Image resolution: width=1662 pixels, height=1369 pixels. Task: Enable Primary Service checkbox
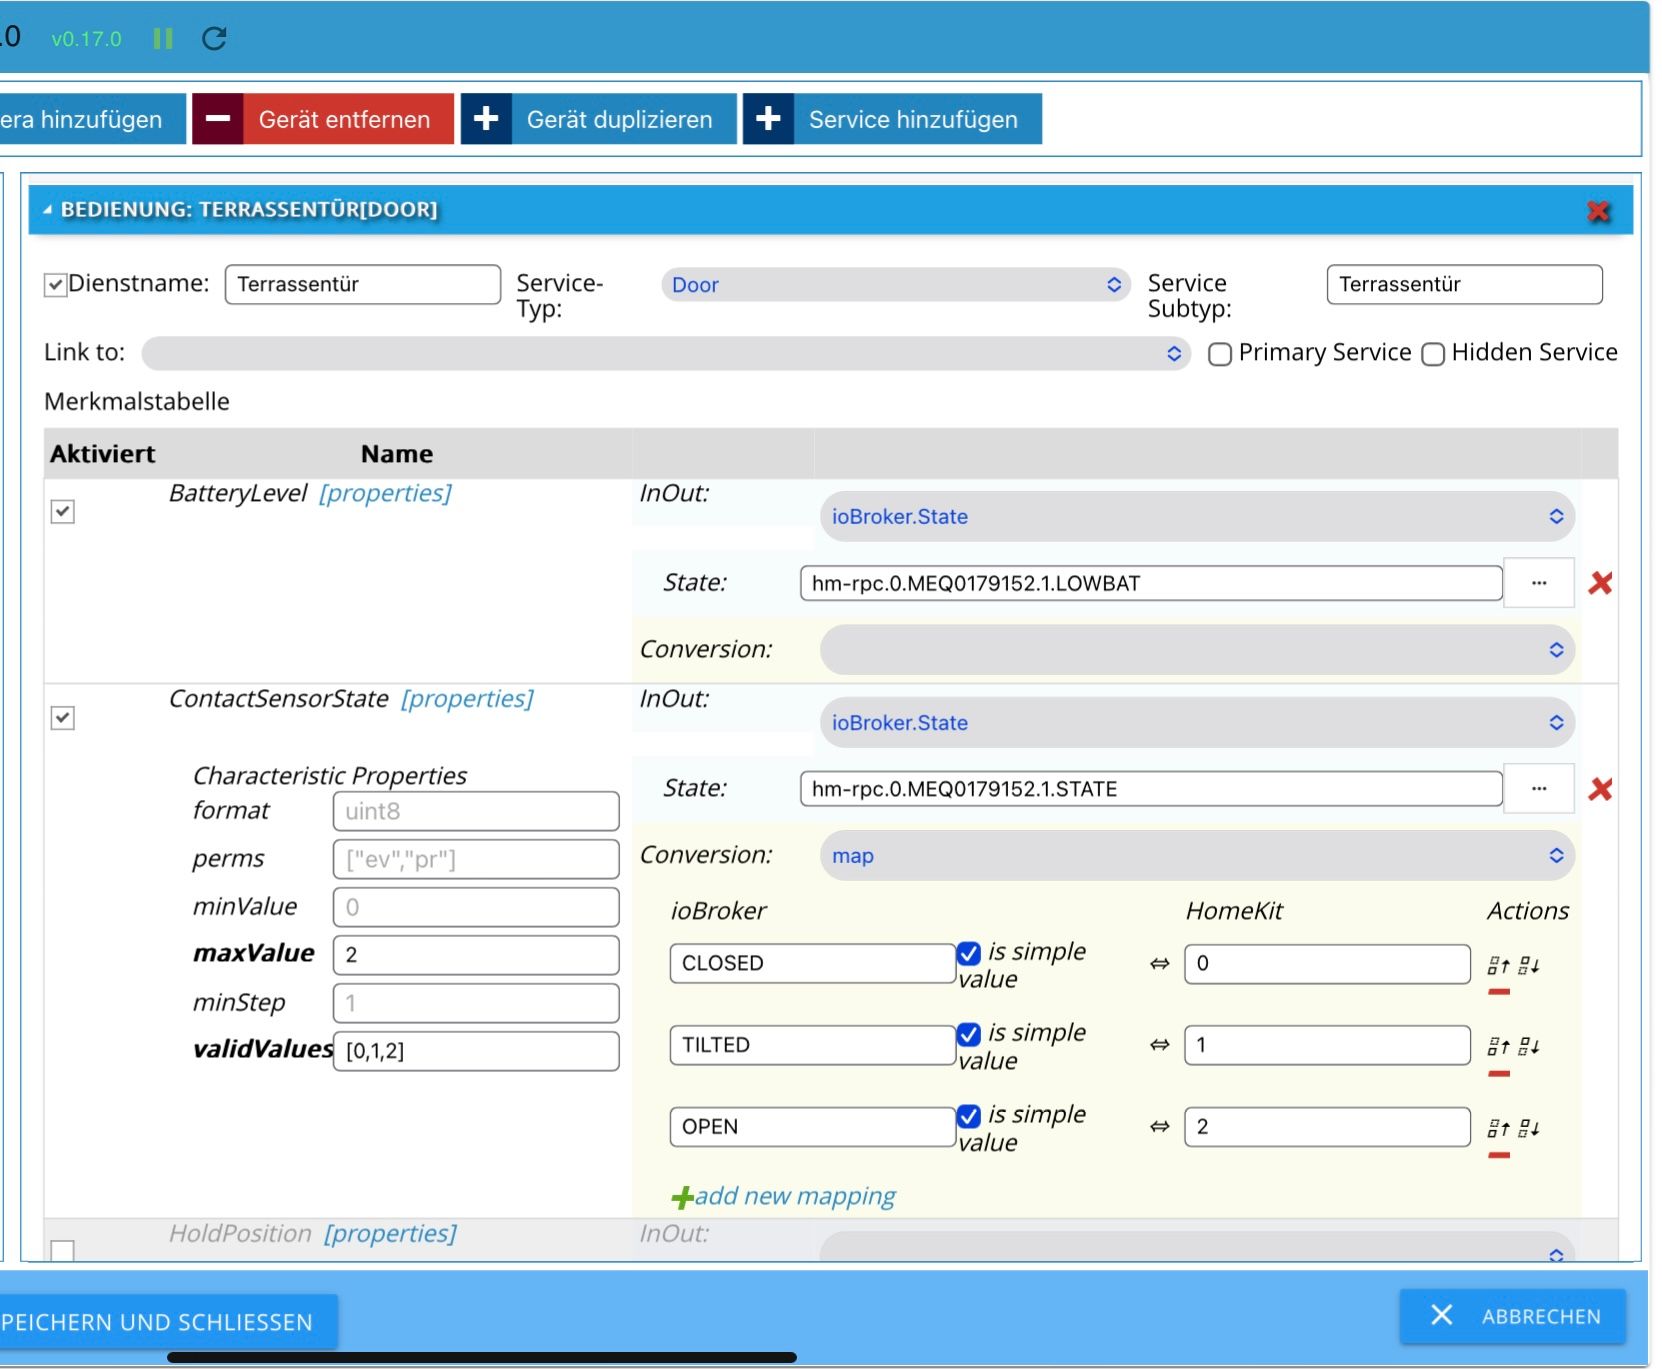(1219, 354)
